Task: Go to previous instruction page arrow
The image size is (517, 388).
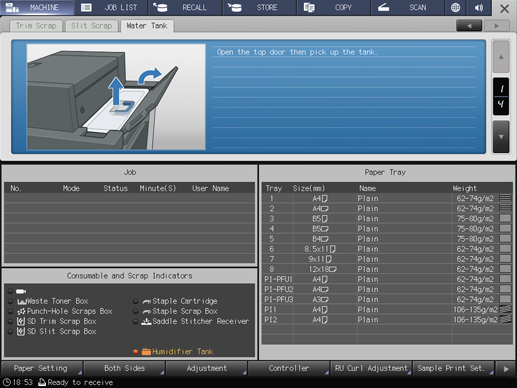Action: coord(501,57)
